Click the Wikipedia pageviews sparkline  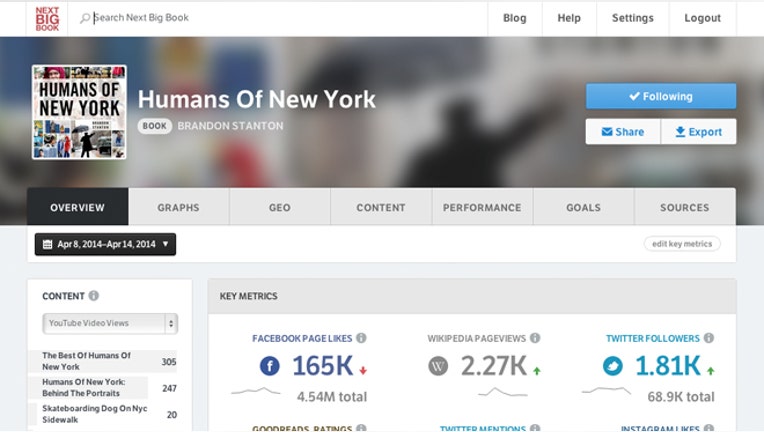[x=502, y=392]
